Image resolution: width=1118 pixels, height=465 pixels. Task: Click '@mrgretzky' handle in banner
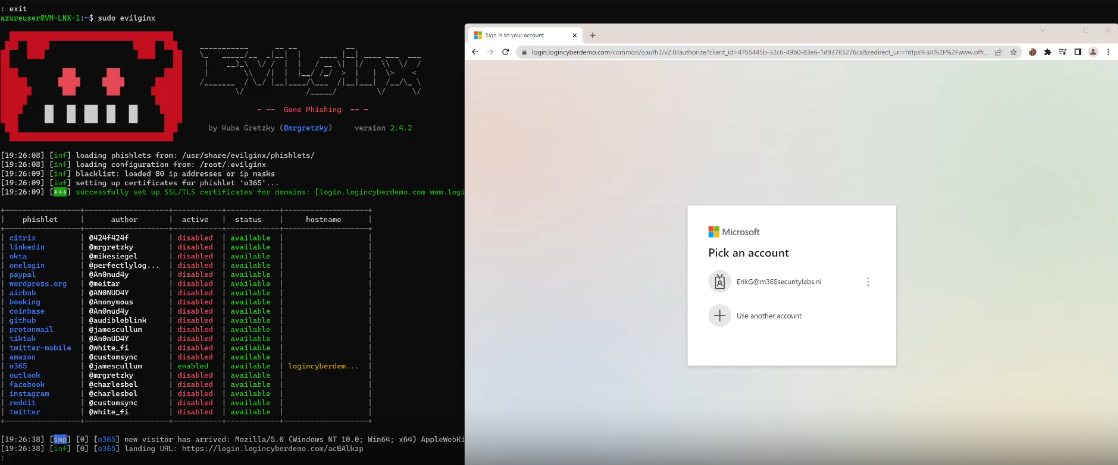coord(307,128)
